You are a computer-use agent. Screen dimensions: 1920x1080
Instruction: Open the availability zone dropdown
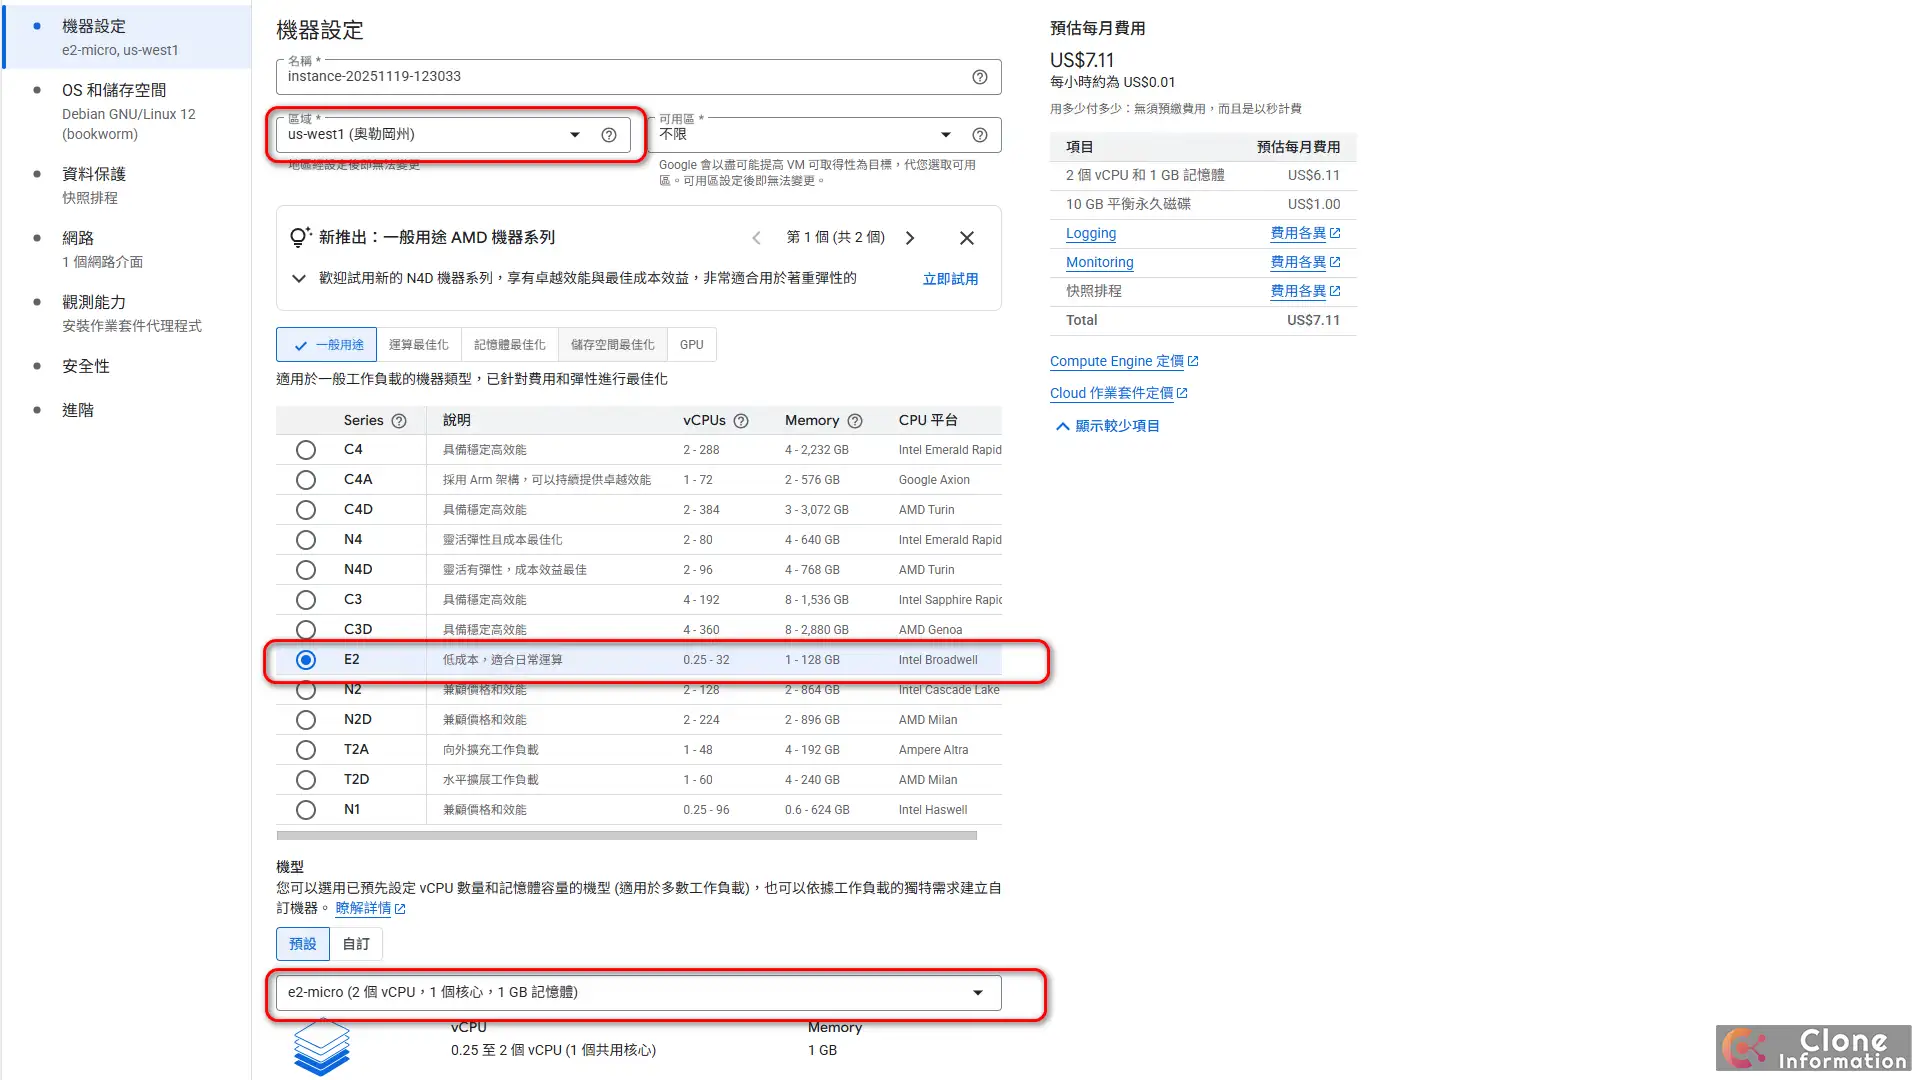(824, 135)
